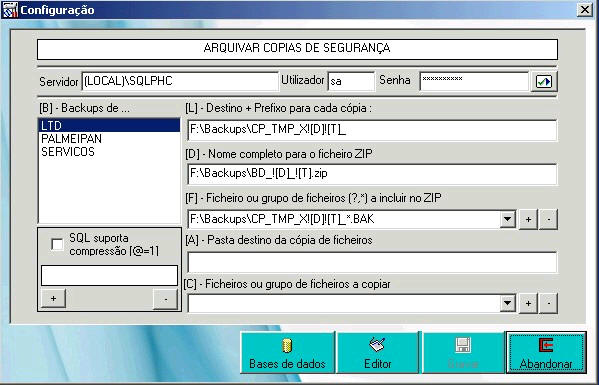Add a file group to ZIP with plus button

click(x=528, y=219)
